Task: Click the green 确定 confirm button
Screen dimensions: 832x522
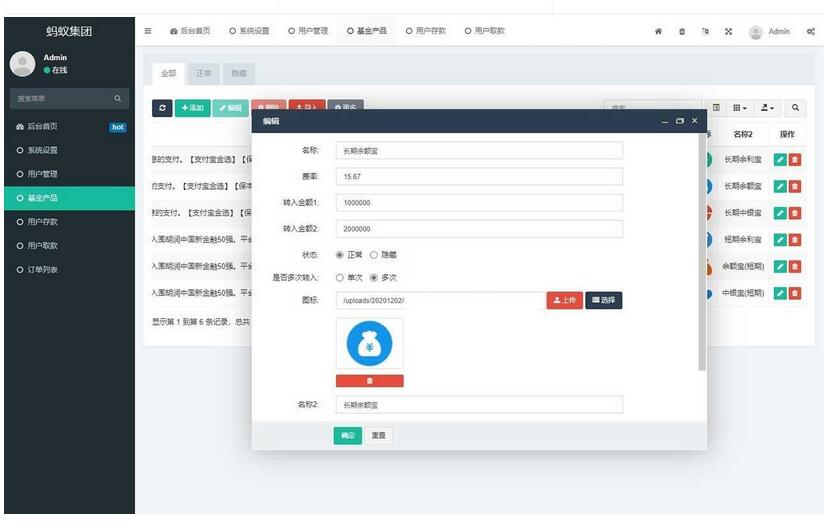Action: 347,436
